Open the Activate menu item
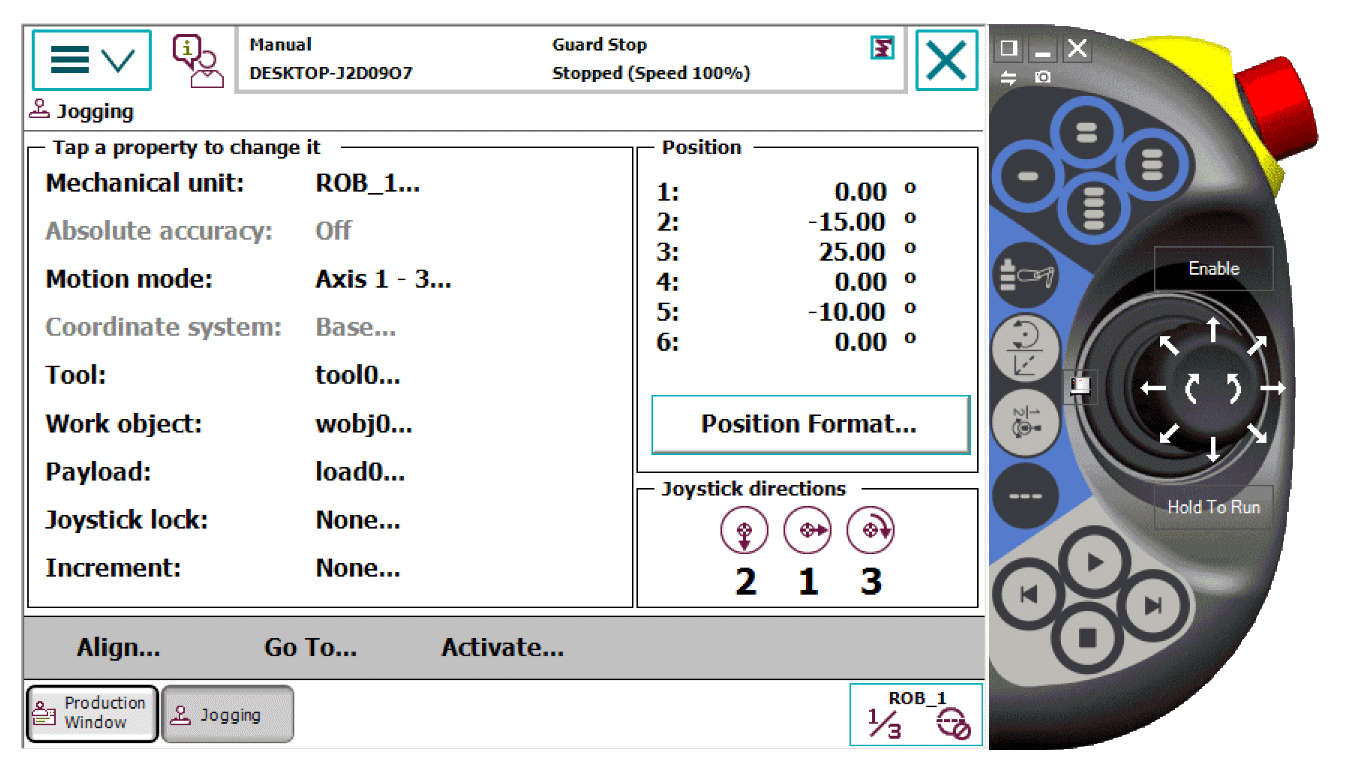This screenshot has width=1349, height=776. pos(502,648)
